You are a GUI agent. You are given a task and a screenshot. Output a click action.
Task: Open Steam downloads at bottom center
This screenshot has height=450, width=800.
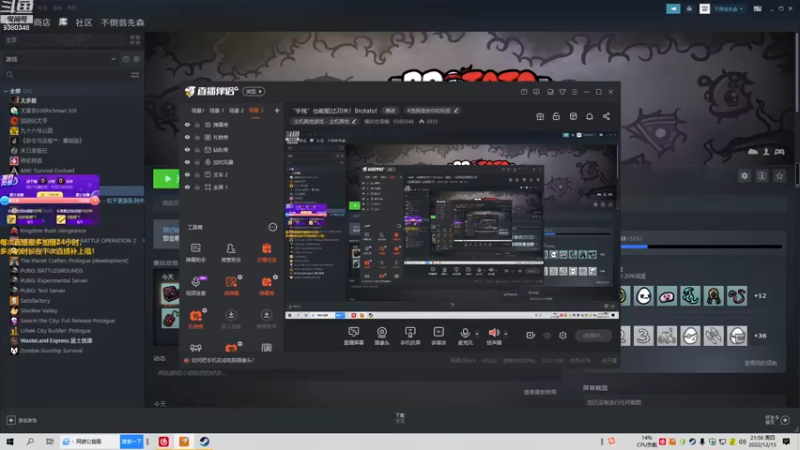(400, 418)
